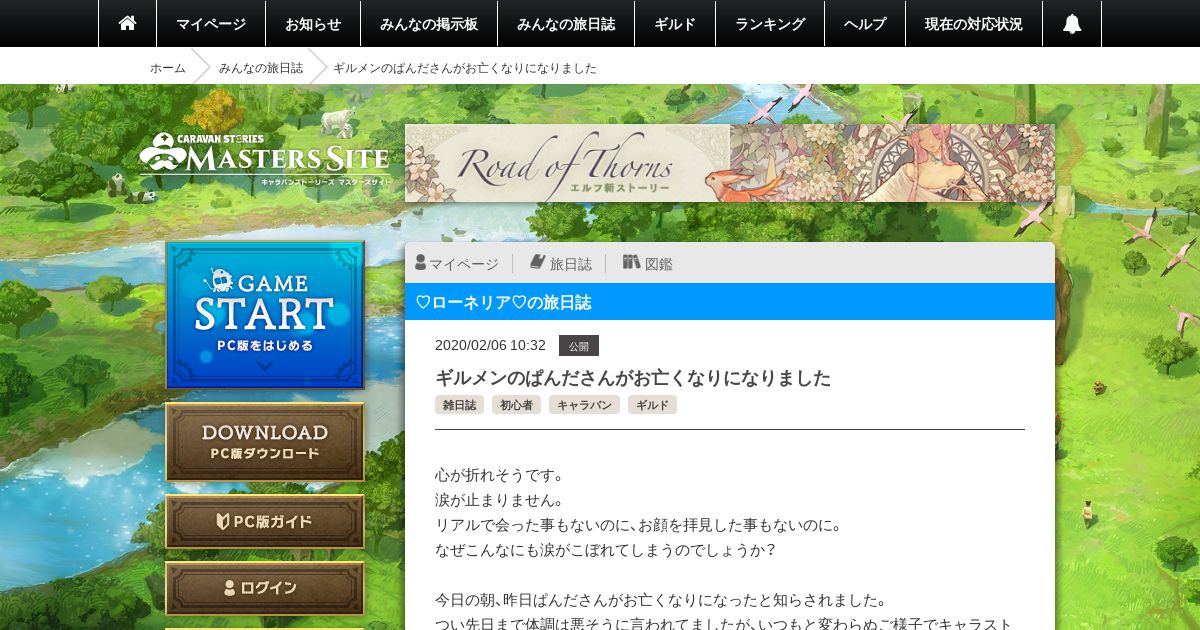The image size is (1200, 630).
Task: Open the notification bell icon
Action: point(1072,23)
